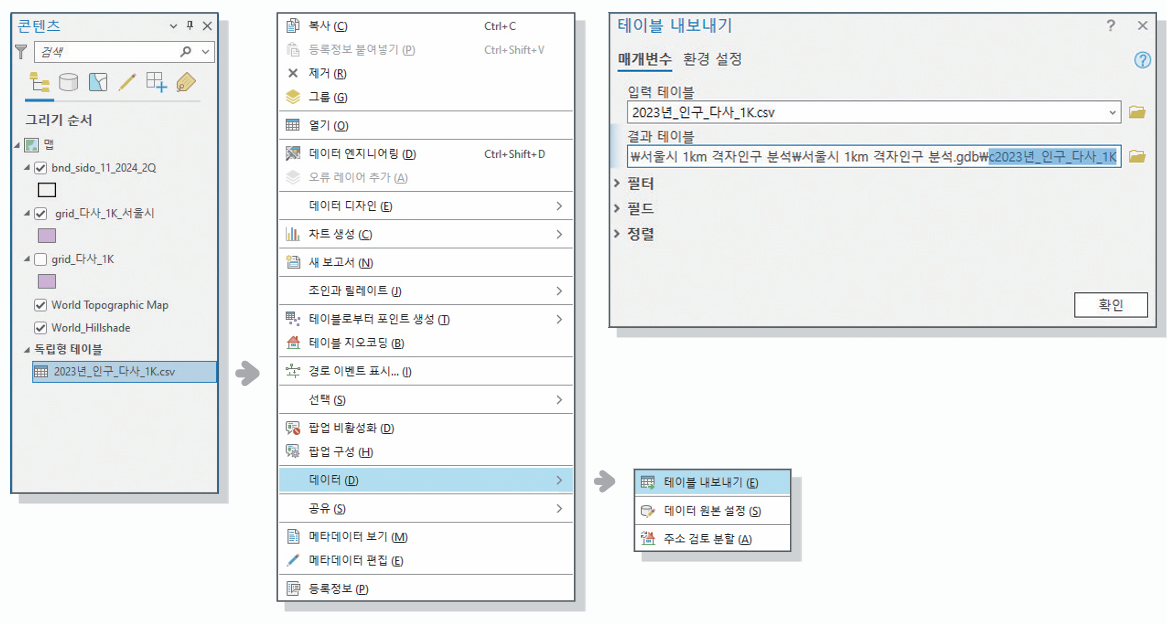The image size is (1167, 624).
Task: Open 등록정보 (P) properties entry
Action: [x=426, y=588]
